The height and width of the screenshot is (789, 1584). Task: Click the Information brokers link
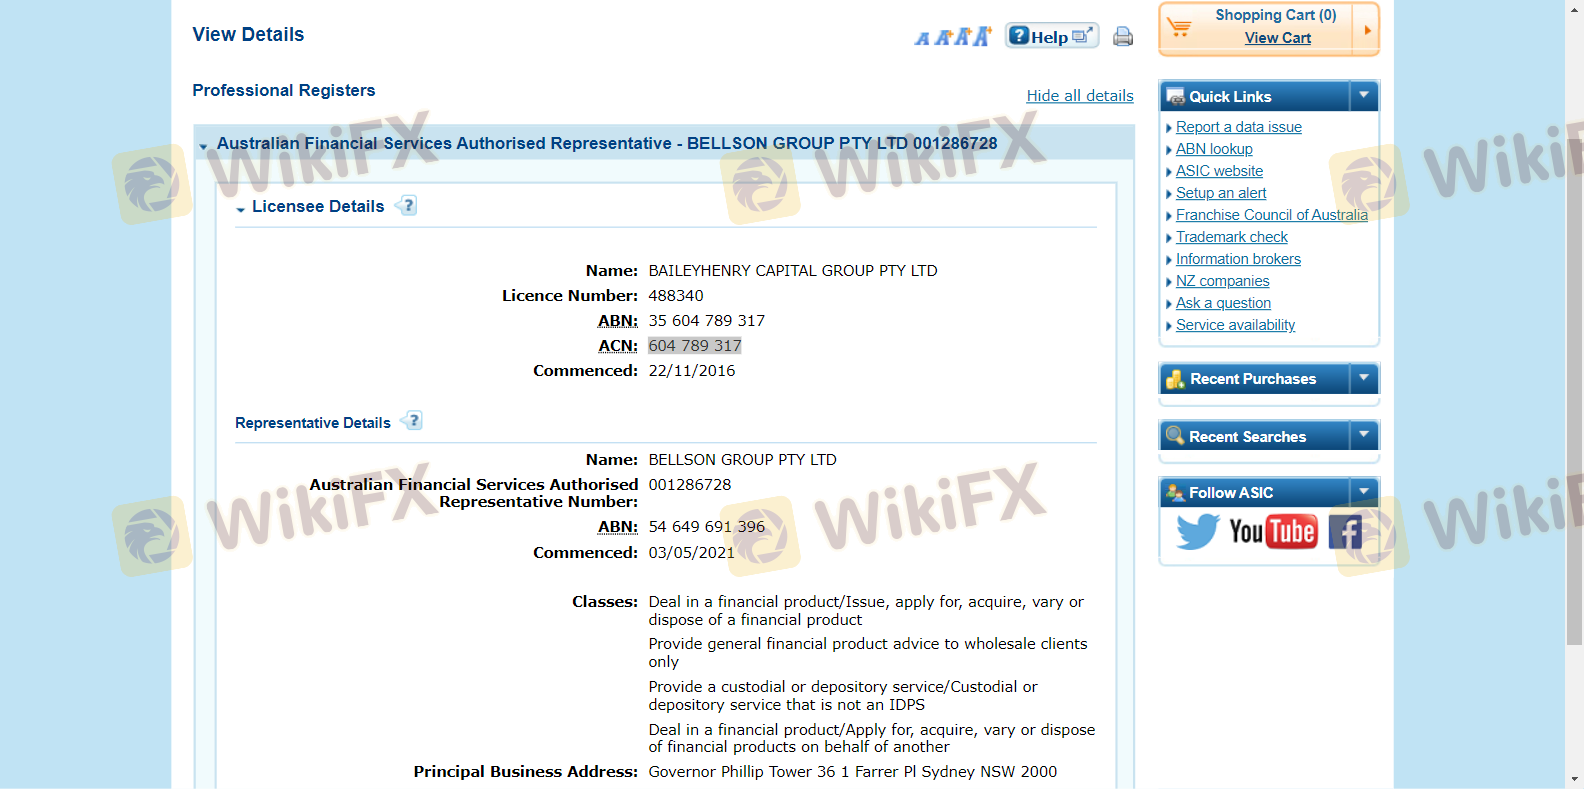[1238, 259]
